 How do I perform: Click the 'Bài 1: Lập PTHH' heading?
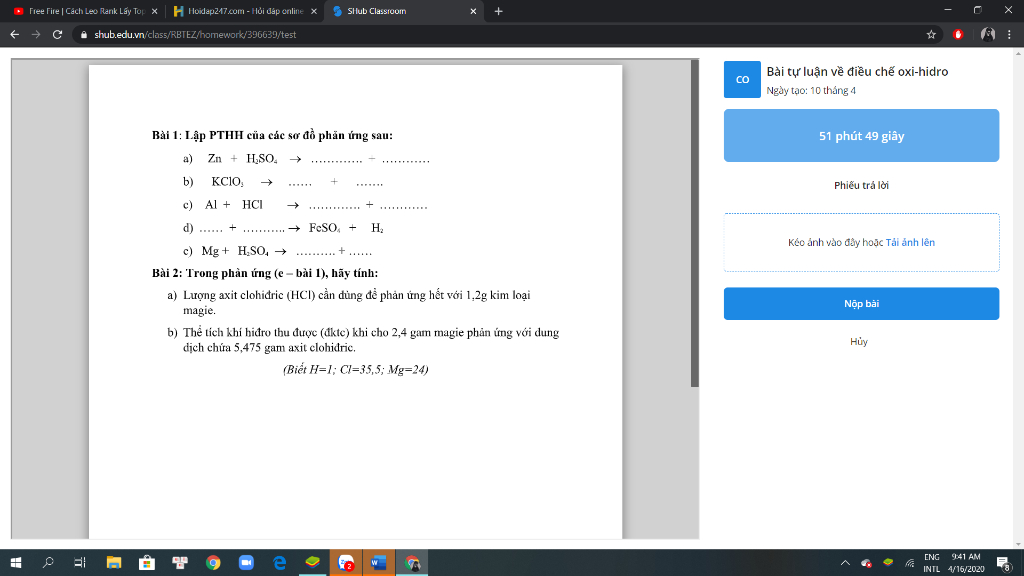click(x=272, y=135)
